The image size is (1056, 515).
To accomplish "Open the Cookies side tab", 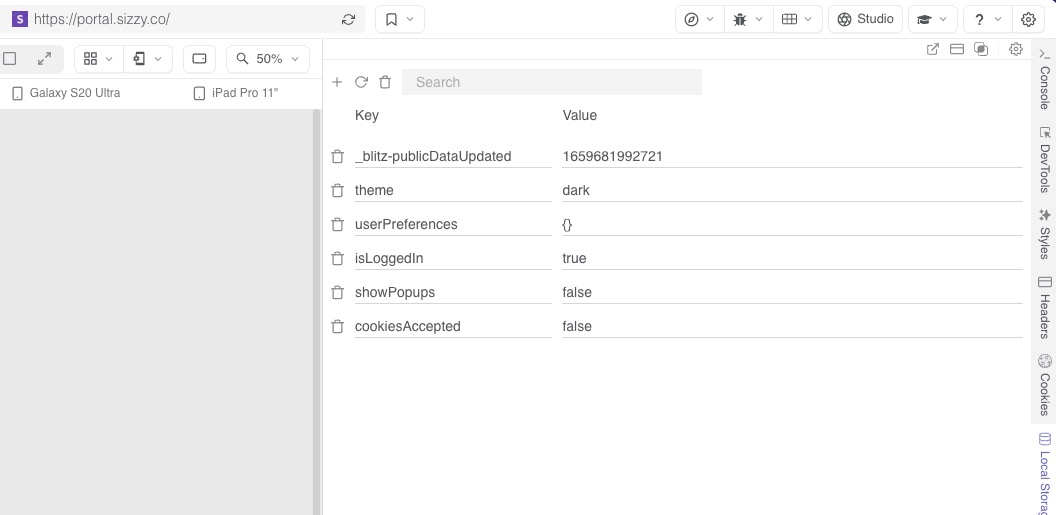I will point(1044,385).
